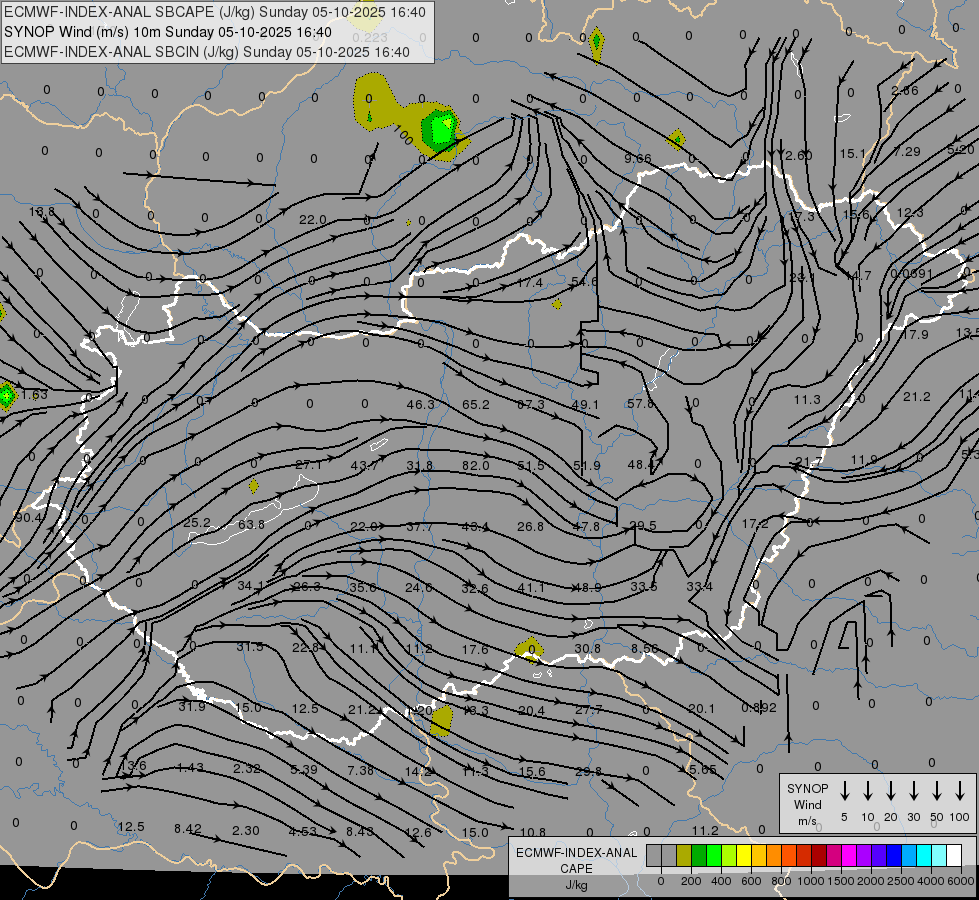Click the 90.4 value near left edge

[28, 518]
